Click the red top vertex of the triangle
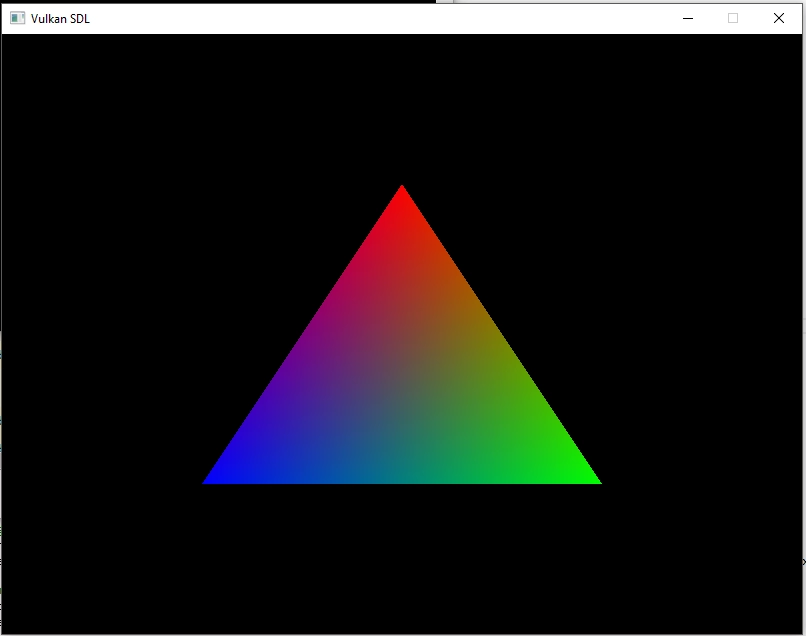This screenshot has height=636, width=806. click(x=402, y=192)
